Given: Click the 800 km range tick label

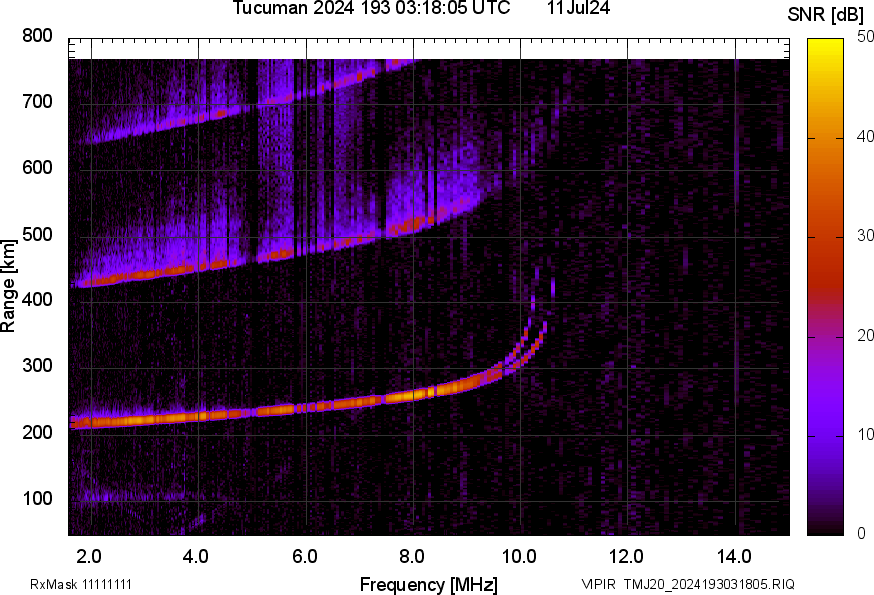Looking at the screenshot, I should (x=36, y=36).
